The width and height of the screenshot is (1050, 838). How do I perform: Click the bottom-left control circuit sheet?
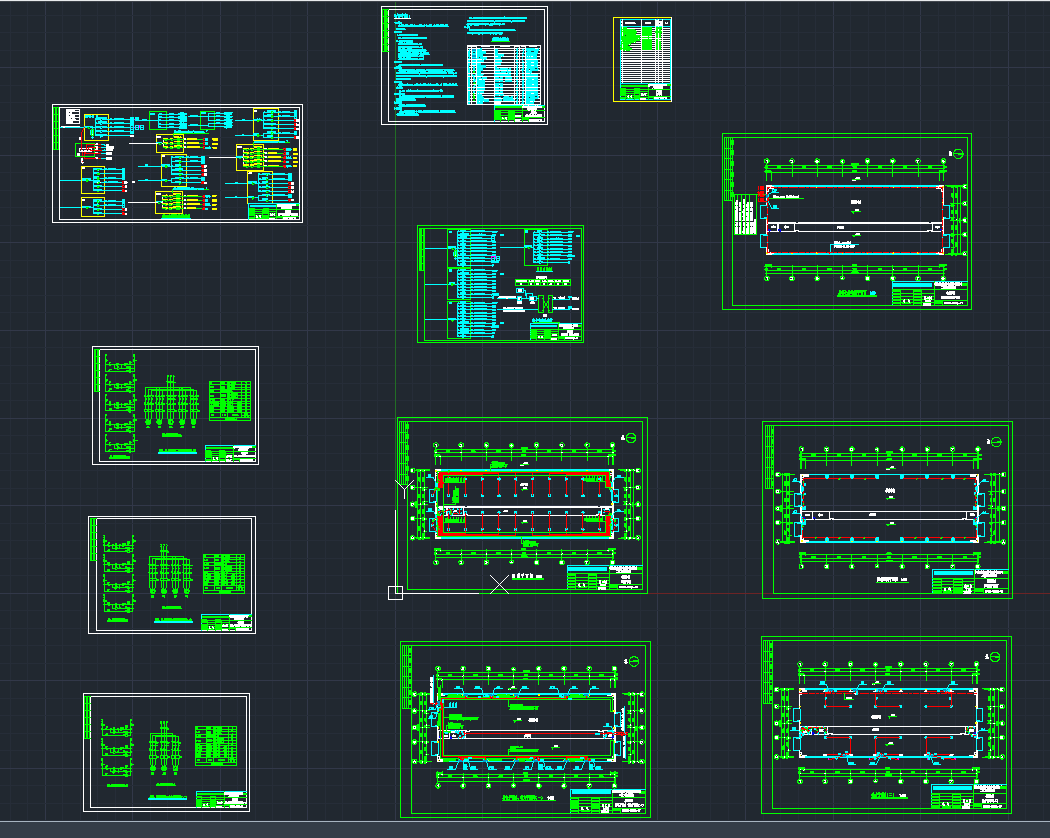pos(166,751)
